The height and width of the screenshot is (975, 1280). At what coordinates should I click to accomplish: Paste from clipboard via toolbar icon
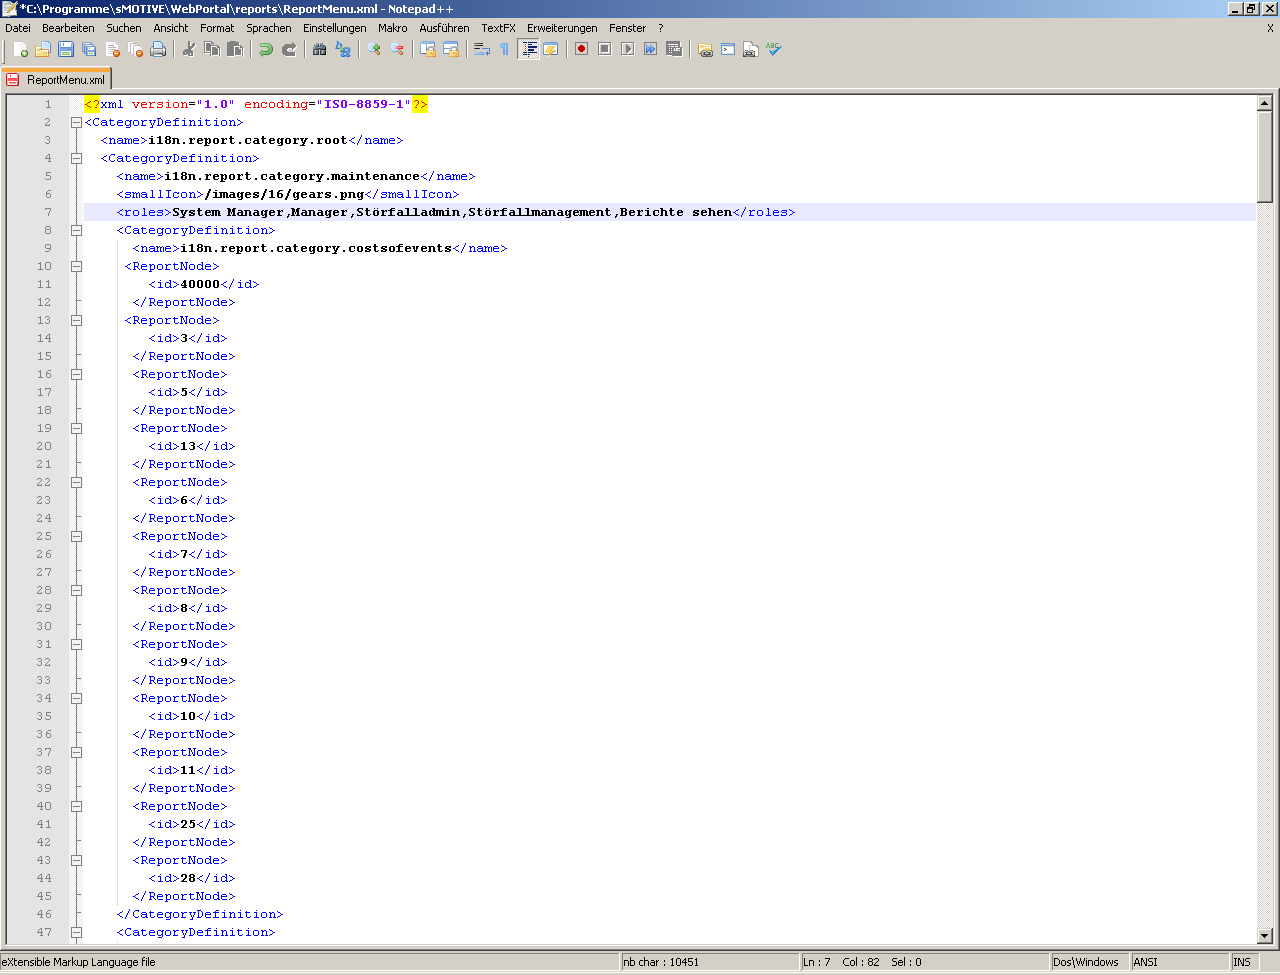[x=235, y=49]
